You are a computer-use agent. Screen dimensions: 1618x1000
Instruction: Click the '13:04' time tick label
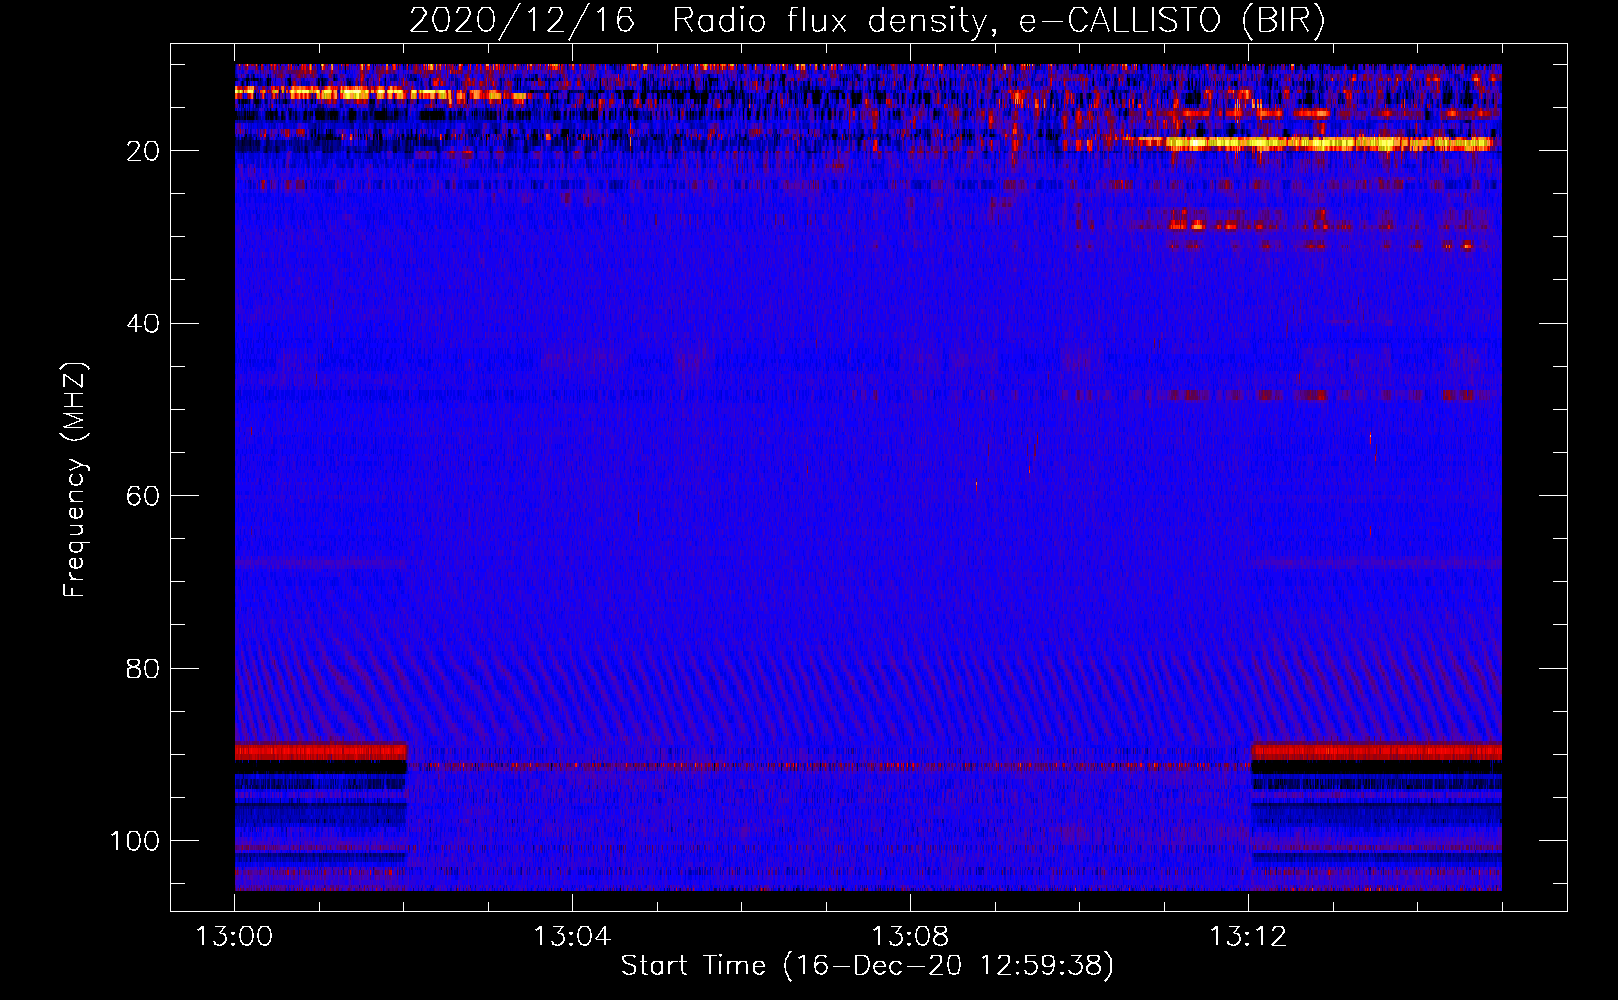[x=572, y=937]
